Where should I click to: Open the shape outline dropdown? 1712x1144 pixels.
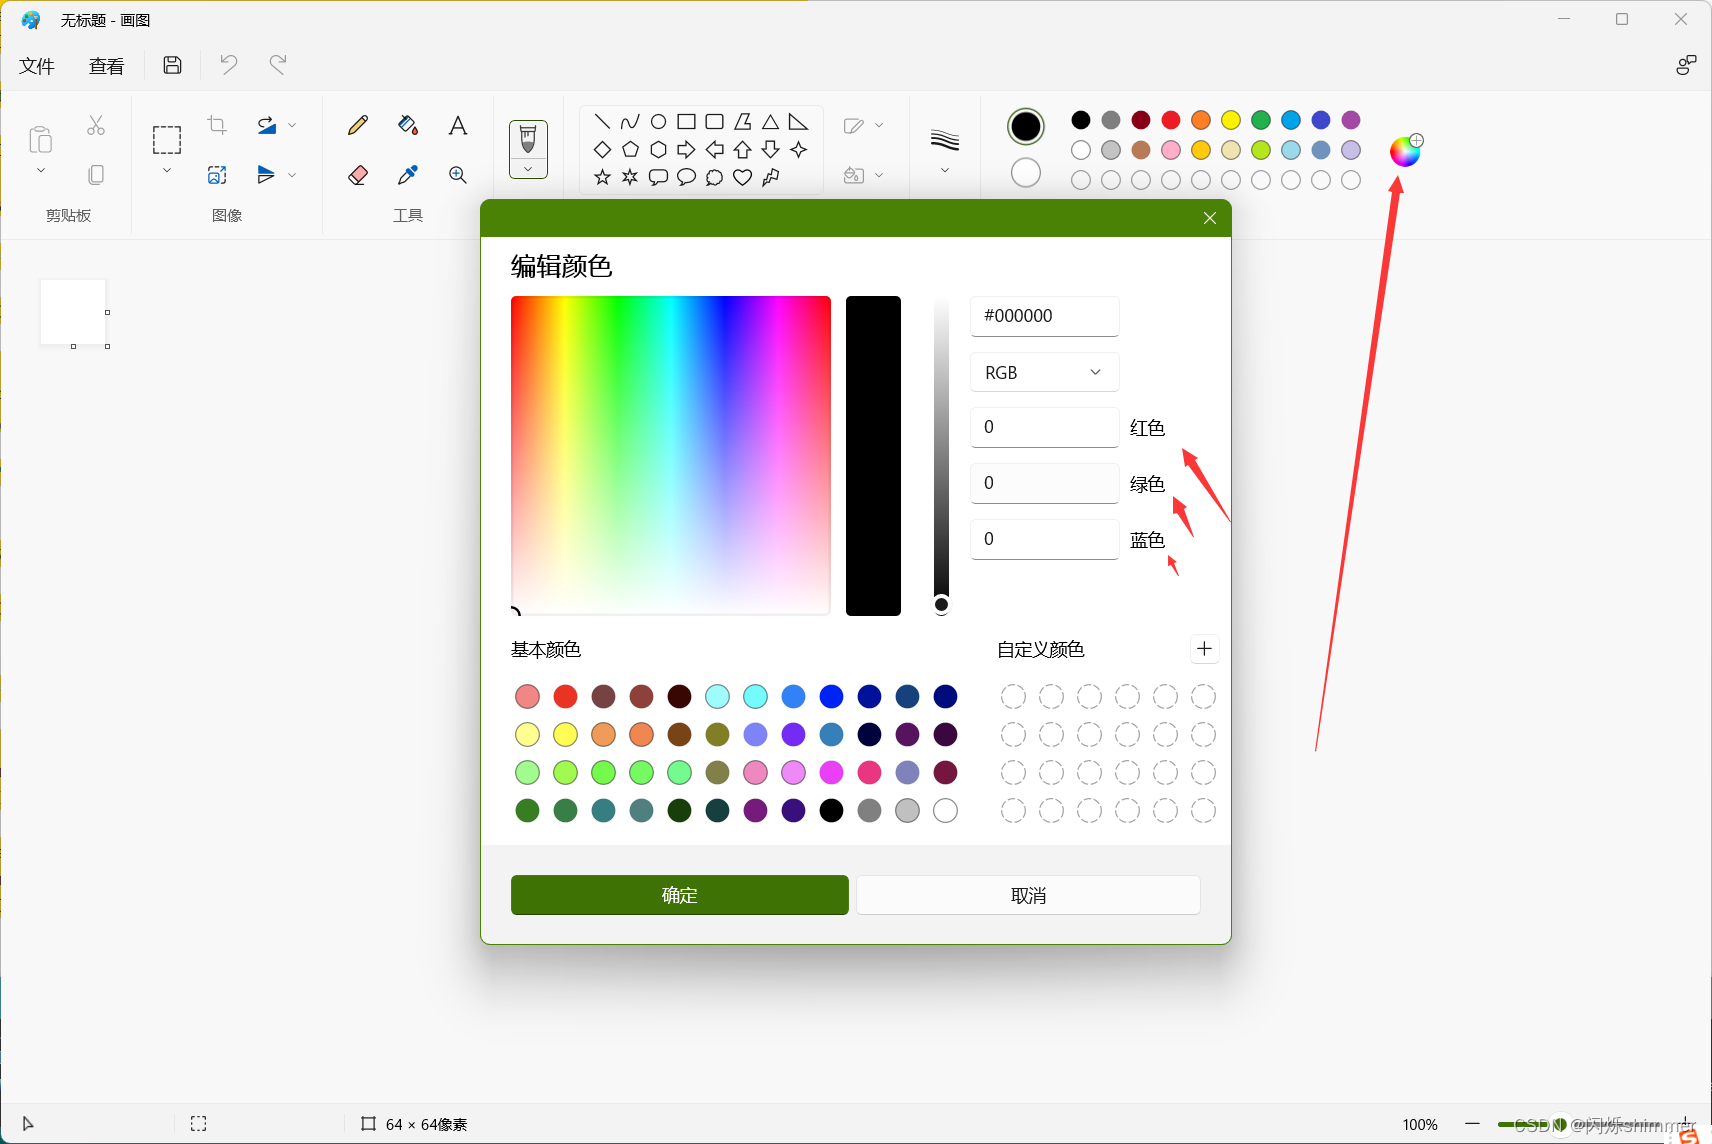tap(864, 125)
